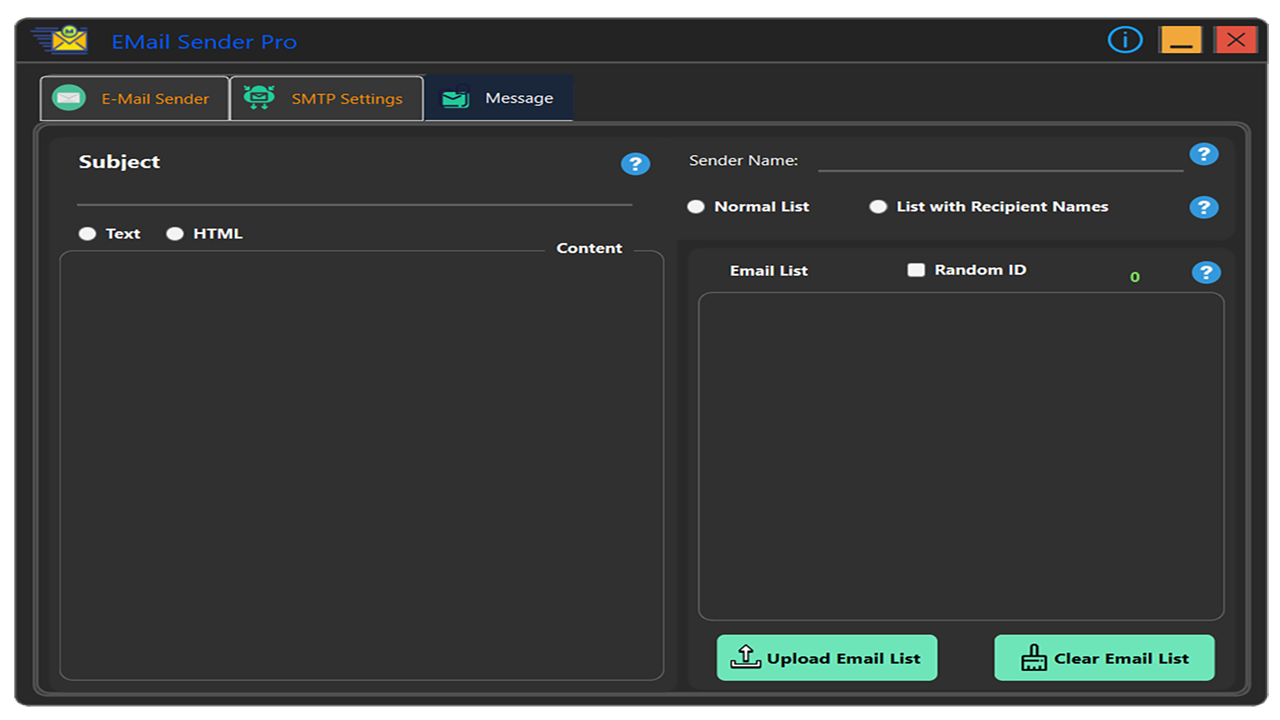Click the EMail Sender Pro logo icon
This screenshot has width=1280, height=720.
tap(59, 39)
